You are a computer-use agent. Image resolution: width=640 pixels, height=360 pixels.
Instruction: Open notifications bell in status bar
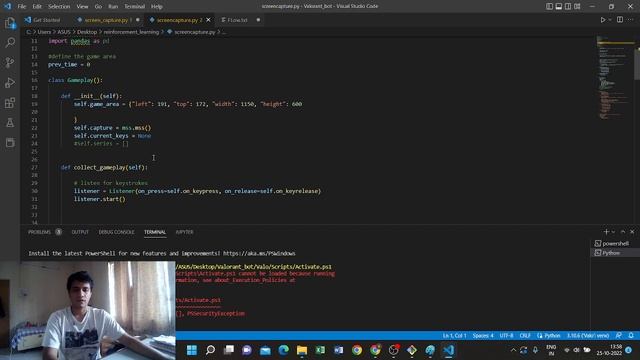[x=631, y=336]
